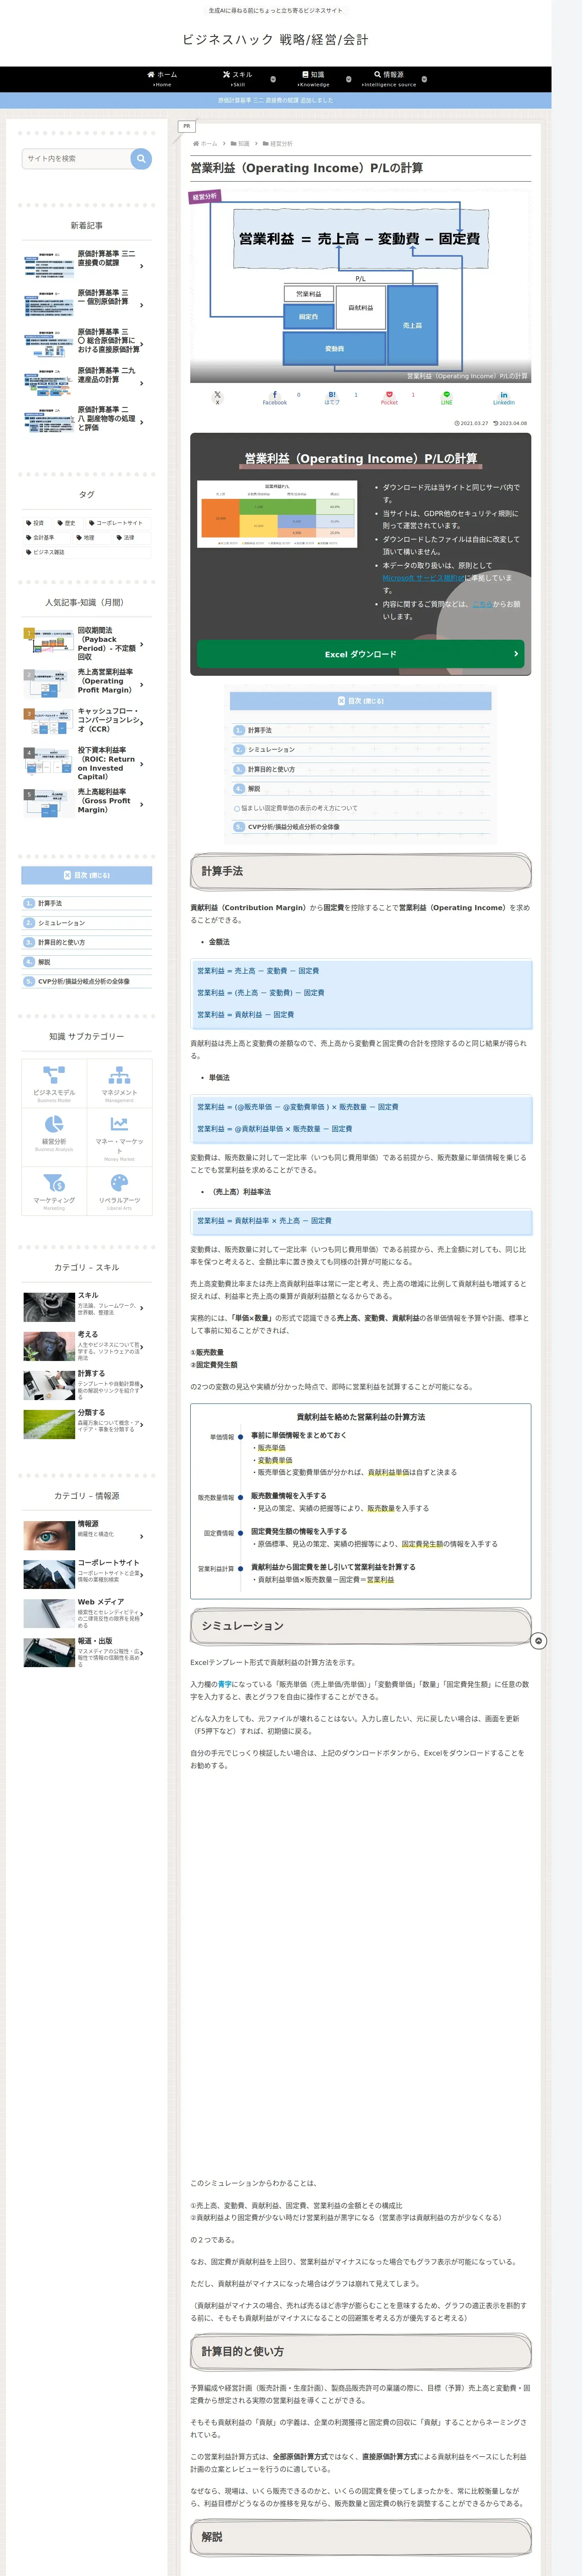
Task: Open the site title ビジネスハック 戦略/経営/会計
Action: pos(275,40)
